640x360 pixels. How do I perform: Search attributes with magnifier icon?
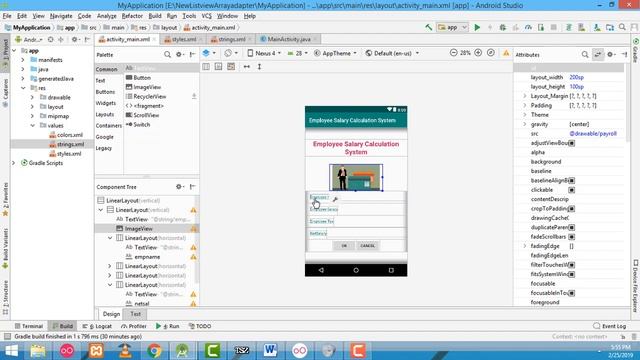585,54
